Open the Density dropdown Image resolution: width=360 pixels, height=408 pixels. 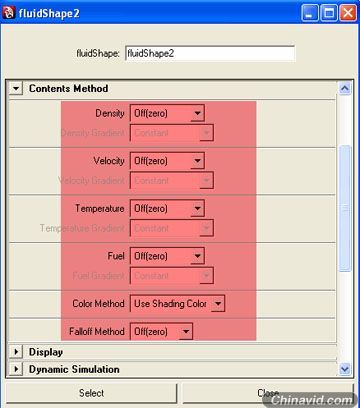pyautogui.click(x=167, y=113)
